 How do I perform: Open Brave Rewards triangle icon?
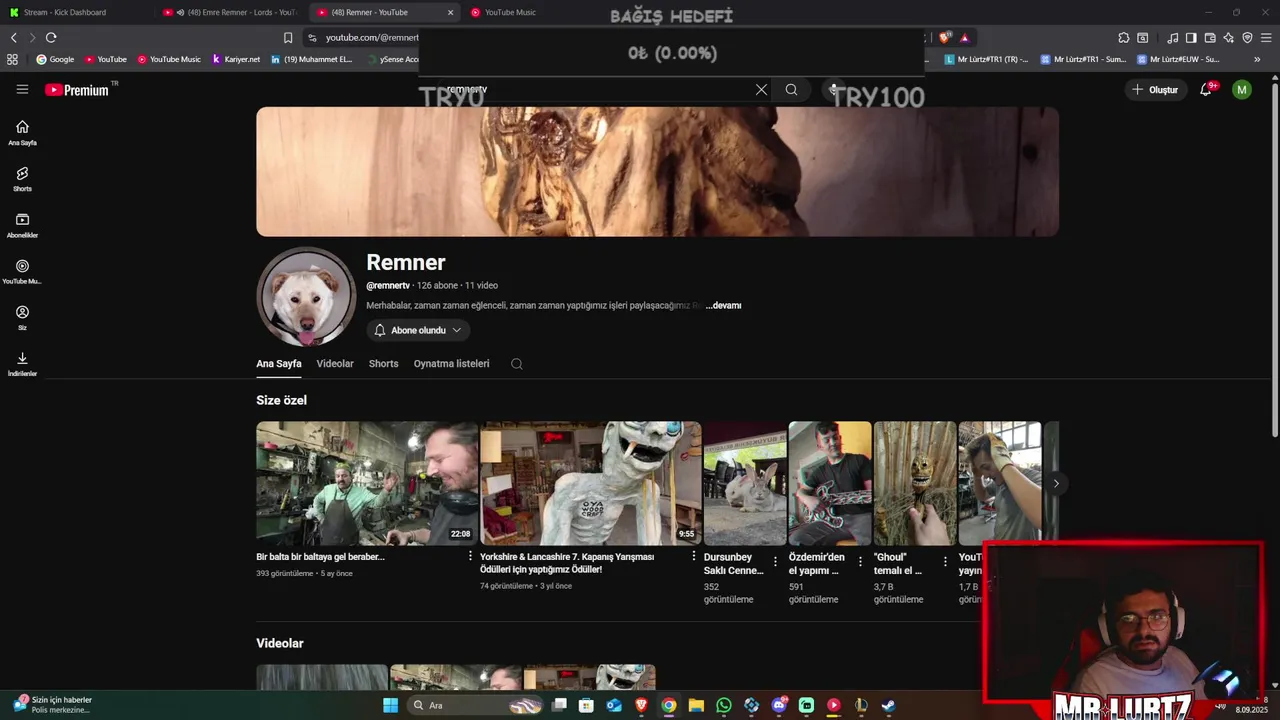pyautogui.click(x=965, y=38)
